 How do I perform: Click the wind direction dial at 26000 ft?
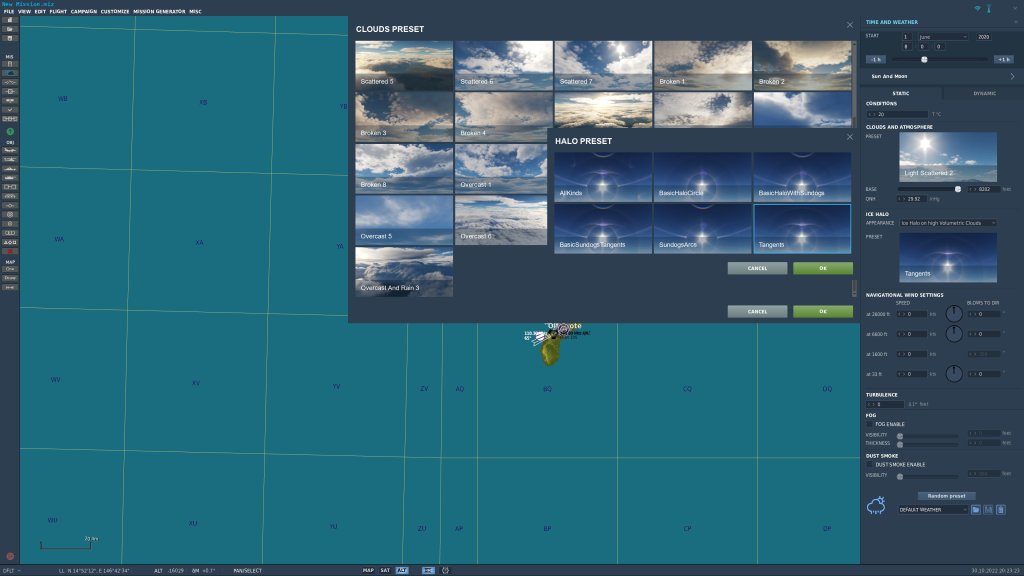(x=954, y=314)
